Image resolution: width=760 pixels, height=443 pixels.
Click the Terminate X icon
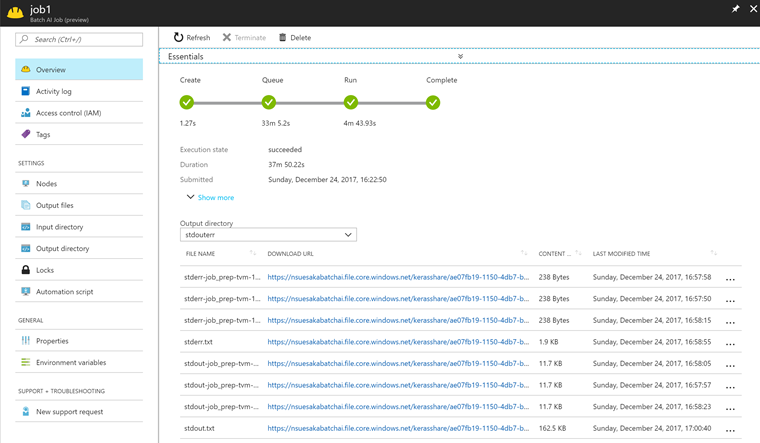226,37
